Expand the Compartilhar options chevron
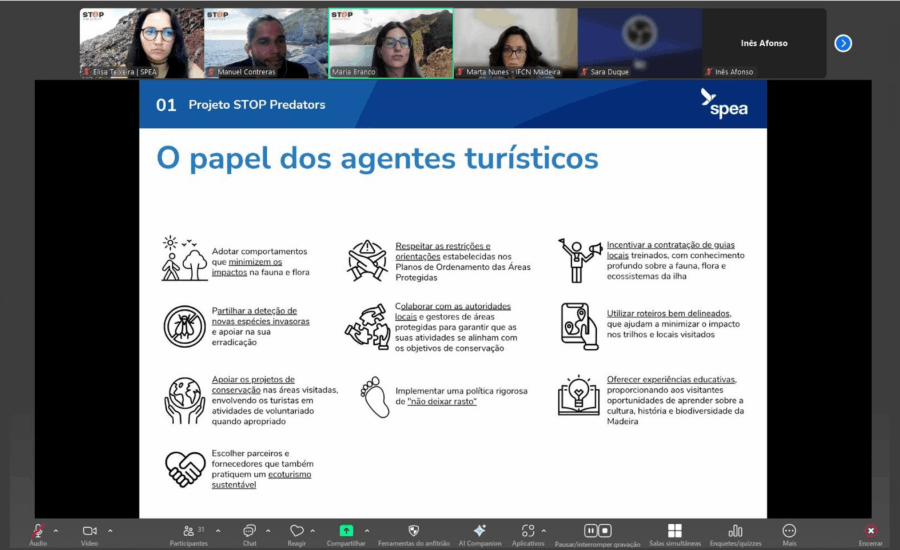Image resolution: width=900 pixels, height=550 pixels. (x=367, y=530)
